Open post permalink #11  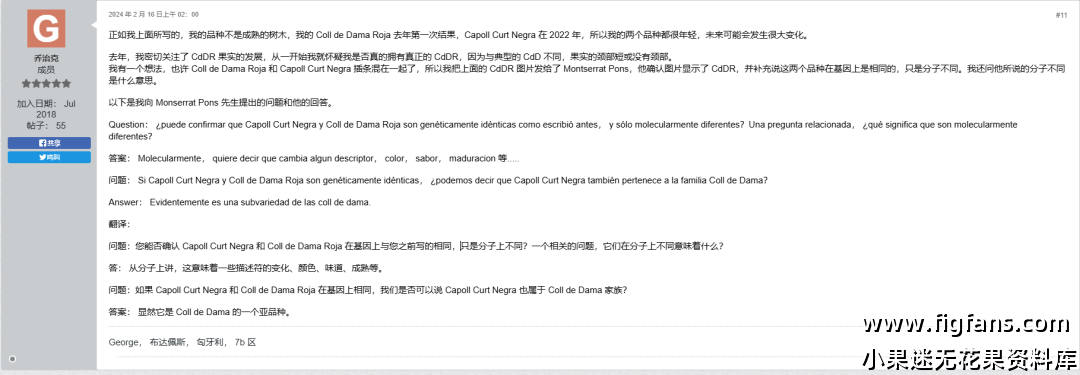tap(1061, 14)
